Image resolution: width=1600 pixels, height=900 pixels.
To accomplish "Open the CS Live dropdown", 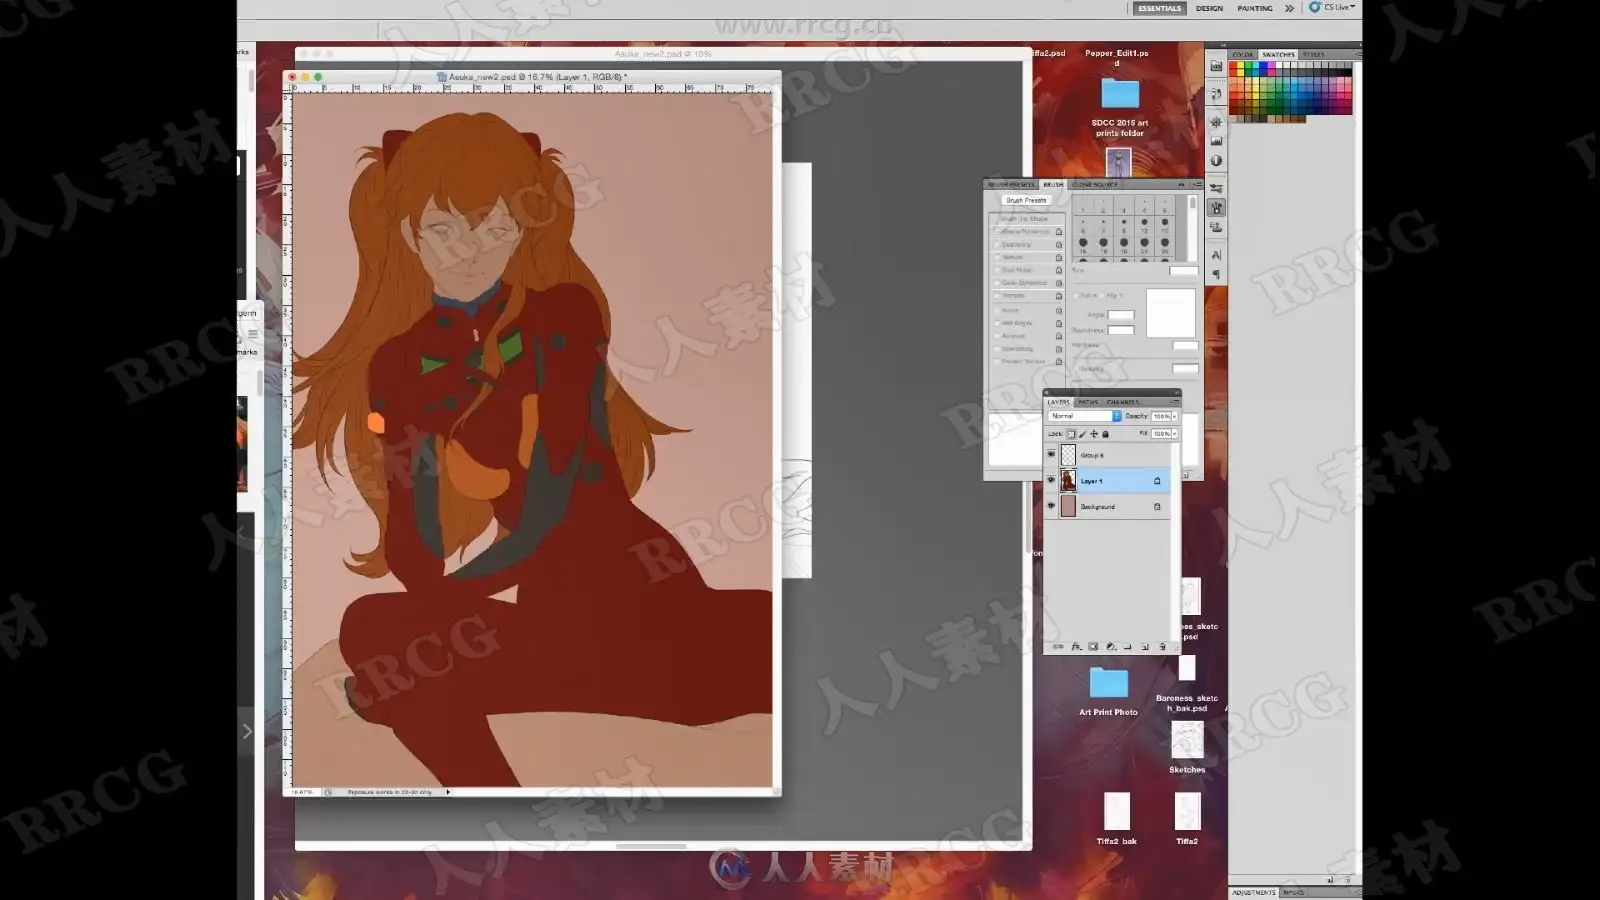I will pos(1333,7).
